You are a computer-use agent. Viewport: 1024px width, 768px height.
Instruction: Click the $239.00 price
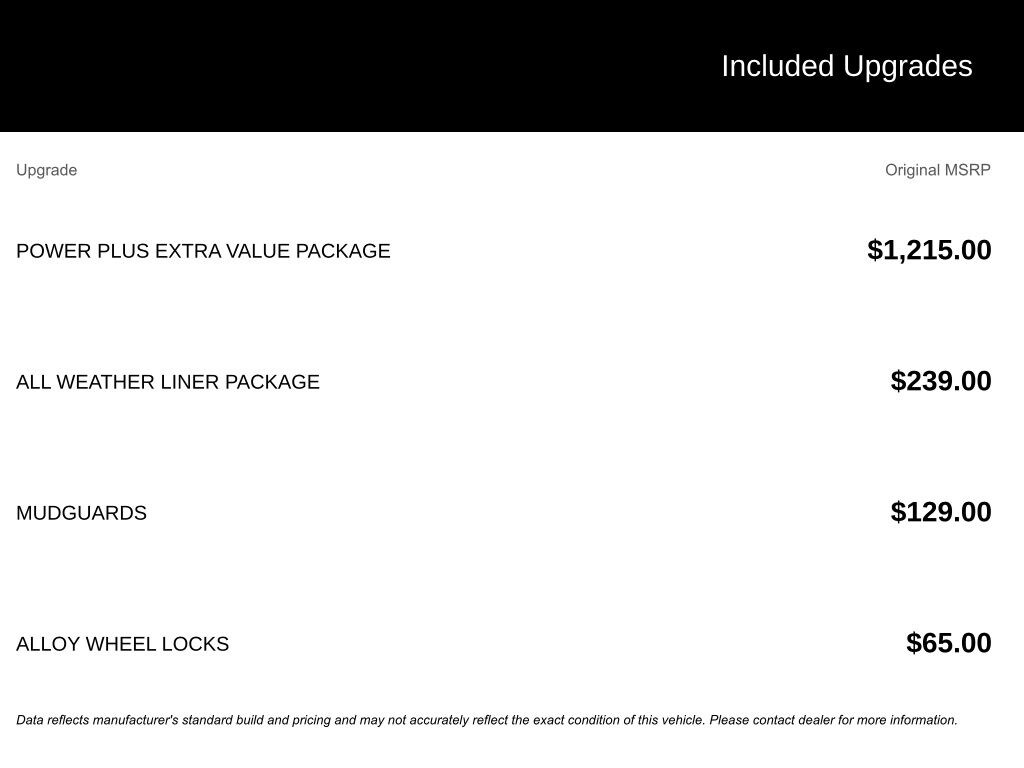pyautogui.click(x=941, y=381)
